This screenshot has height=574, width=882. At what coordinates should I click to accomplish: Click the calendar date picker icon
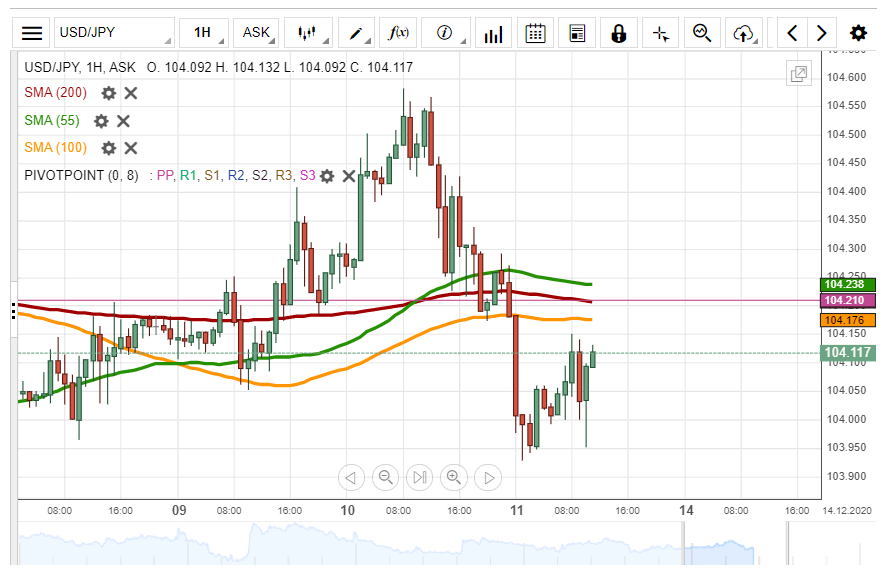pyautogui.click(x=535, y=33)
